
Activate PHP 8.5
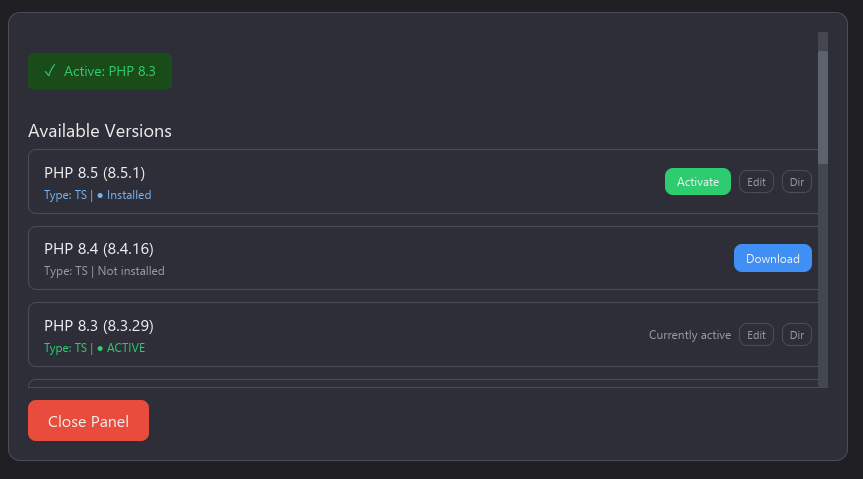(697, 182)
